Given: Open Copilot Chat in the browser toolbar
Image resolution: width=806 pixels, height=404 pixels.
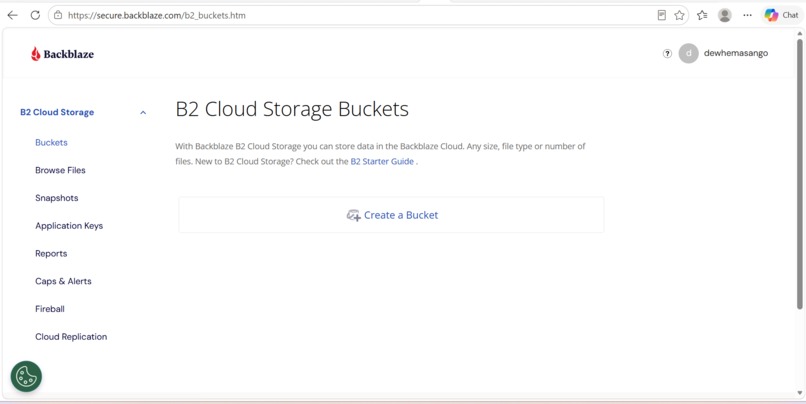Looking at the screenshot, I should click(x=781, y=15).
